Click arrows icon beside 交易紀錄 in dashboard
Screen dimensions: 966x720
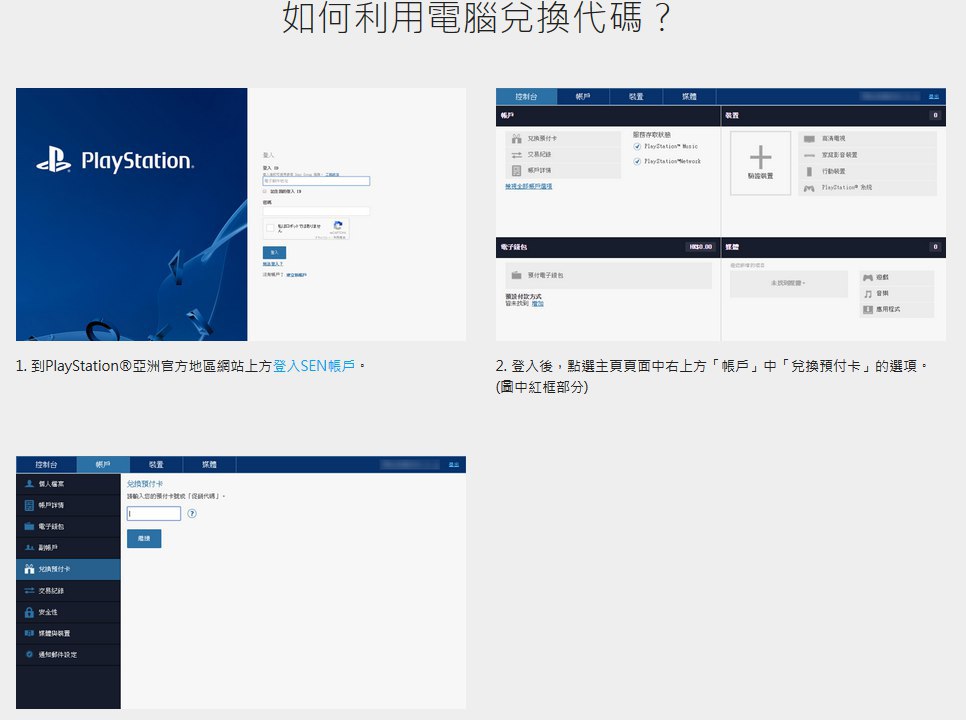pos(516,155)
